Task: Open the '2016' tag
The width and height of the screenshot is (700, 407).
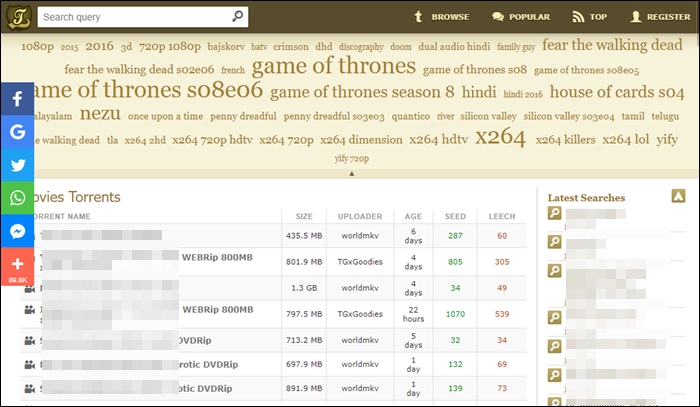Action: 99,46
